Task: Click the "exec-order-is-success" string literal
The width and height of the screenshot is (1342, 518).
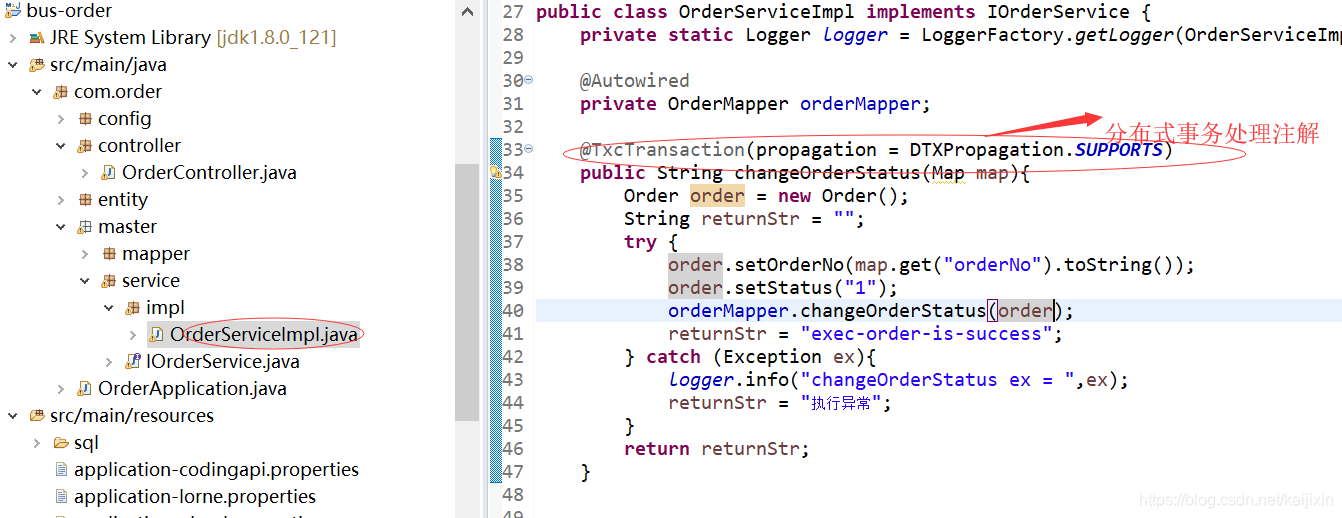Action: pyautogui.click(x=932, y=334)
